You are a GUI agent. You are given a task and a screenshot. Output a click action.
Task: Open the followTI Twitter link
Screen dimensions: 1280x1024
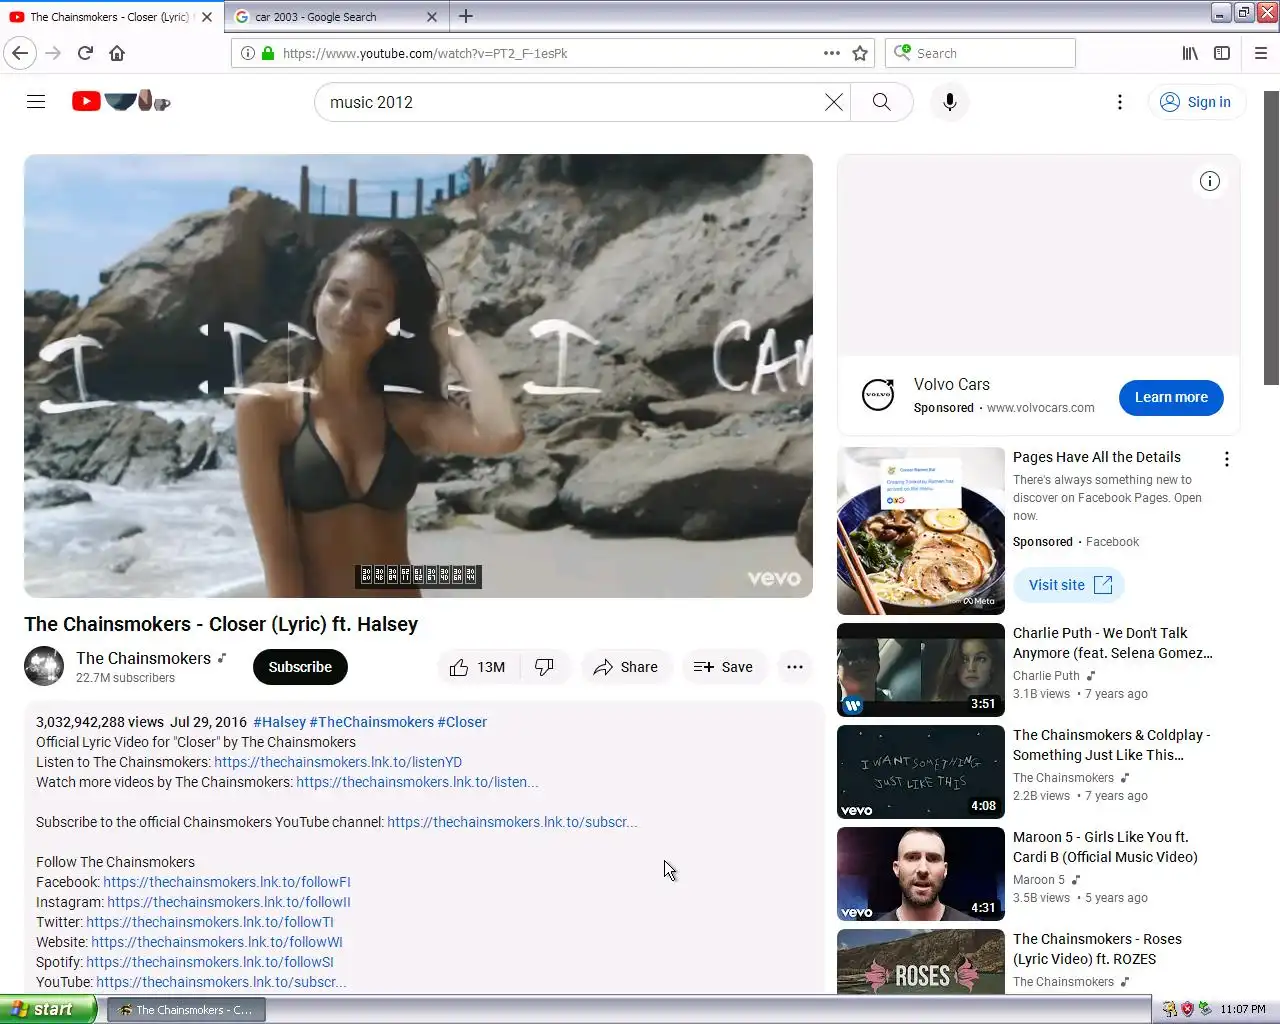[210, 922]
